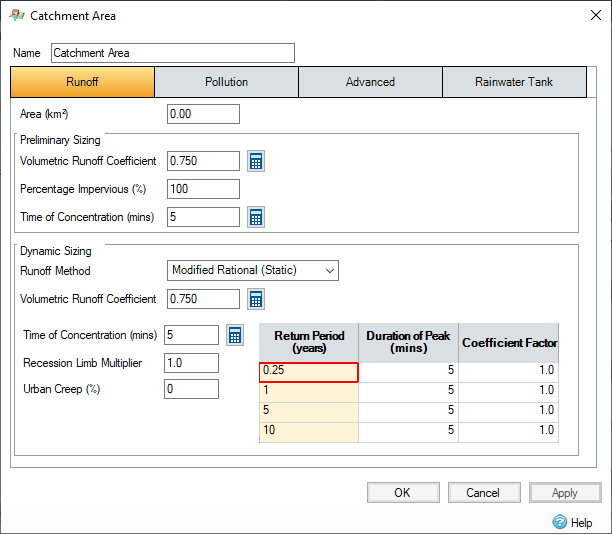
Task: Open the Advanced tab
Action: [x=370, y=82]
